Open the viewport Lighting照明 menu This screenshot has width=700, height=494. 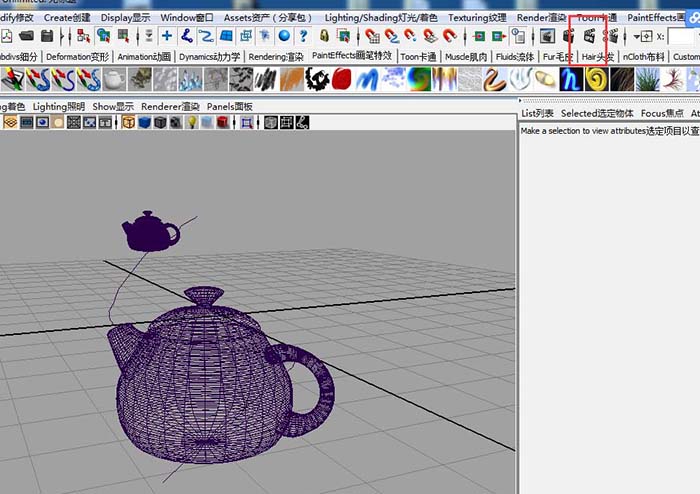pyautogui.click(x=58, y=107)
